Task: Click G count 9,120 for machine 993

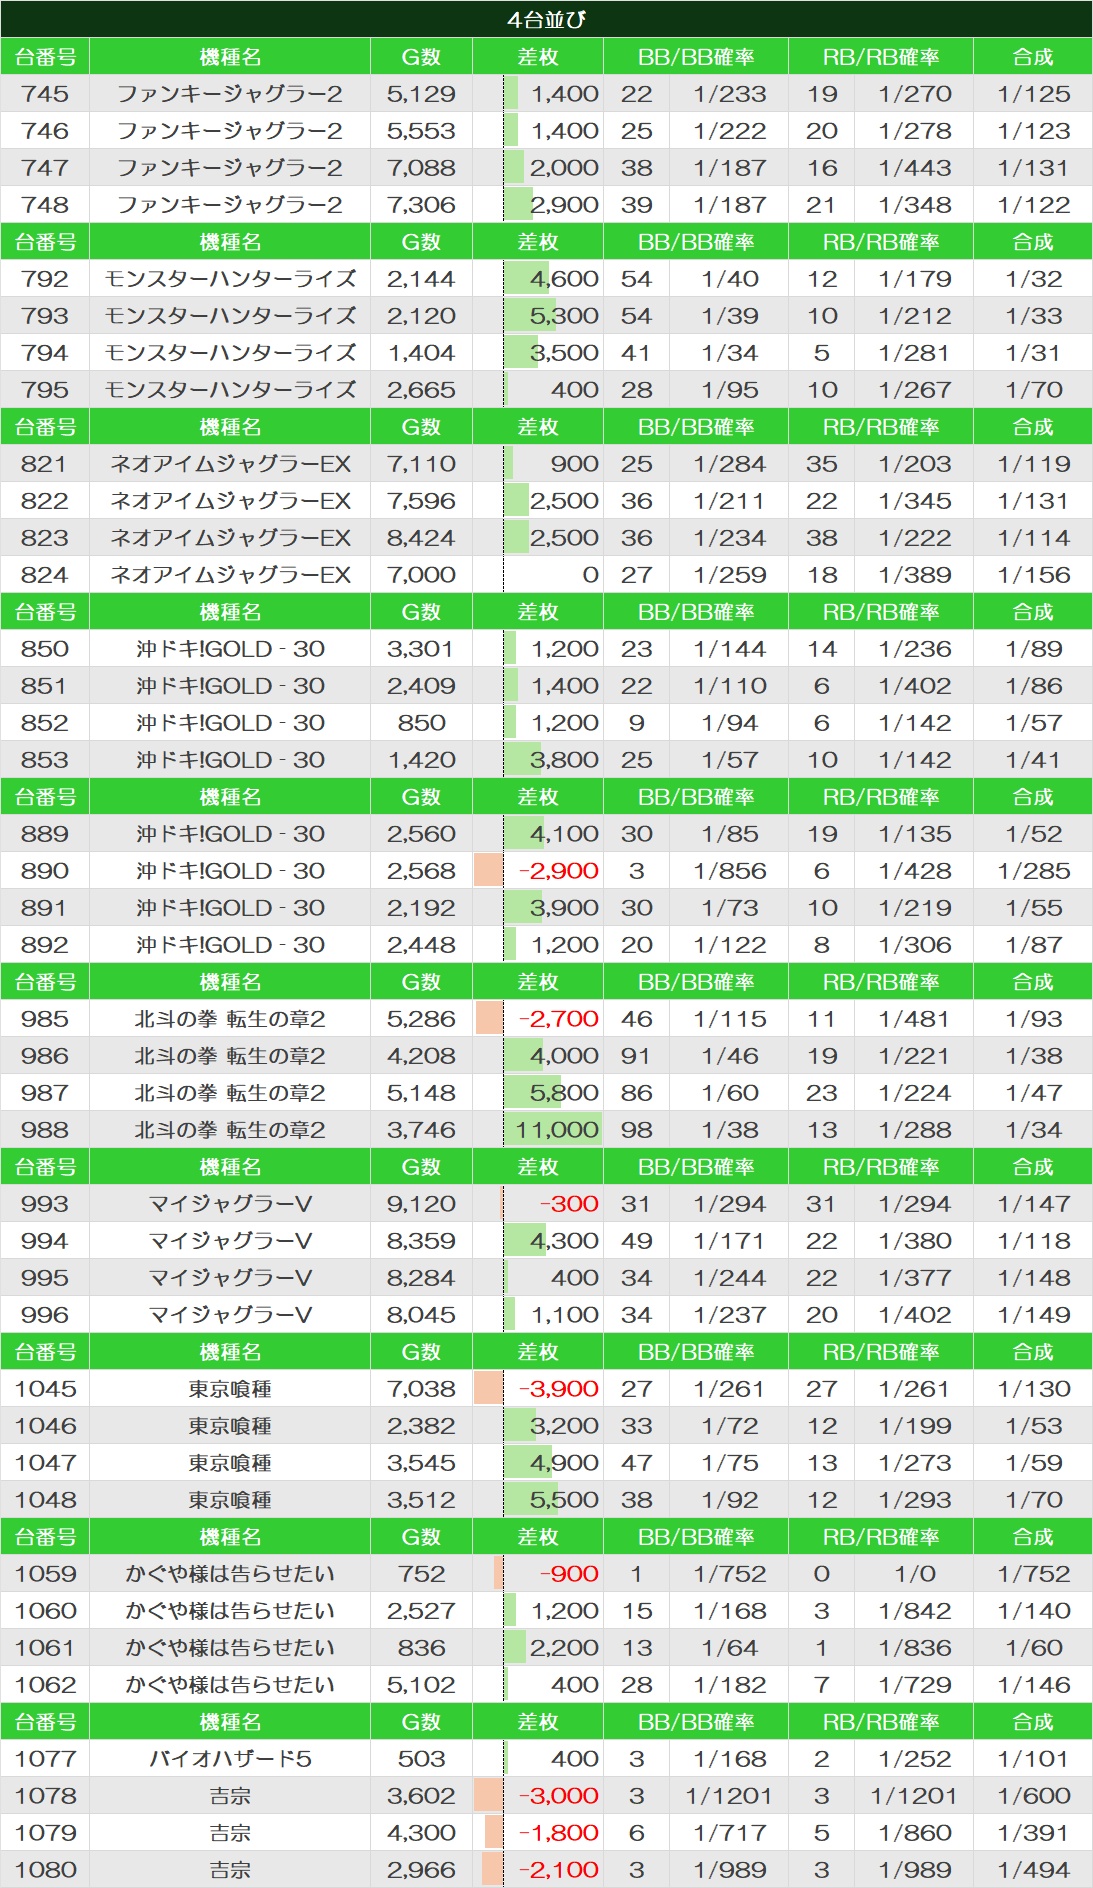Action: (421, 1204)
